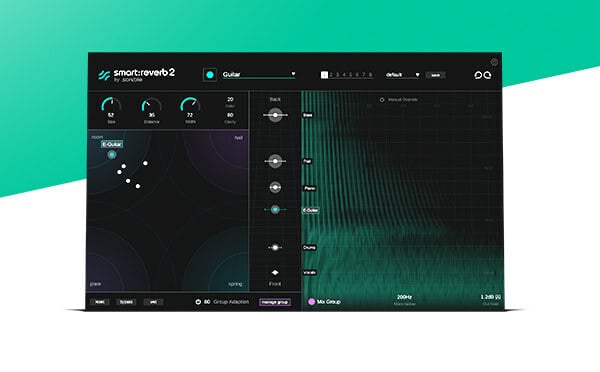Click the room corner label
The image size is (600, 372).
coord(97,137)
